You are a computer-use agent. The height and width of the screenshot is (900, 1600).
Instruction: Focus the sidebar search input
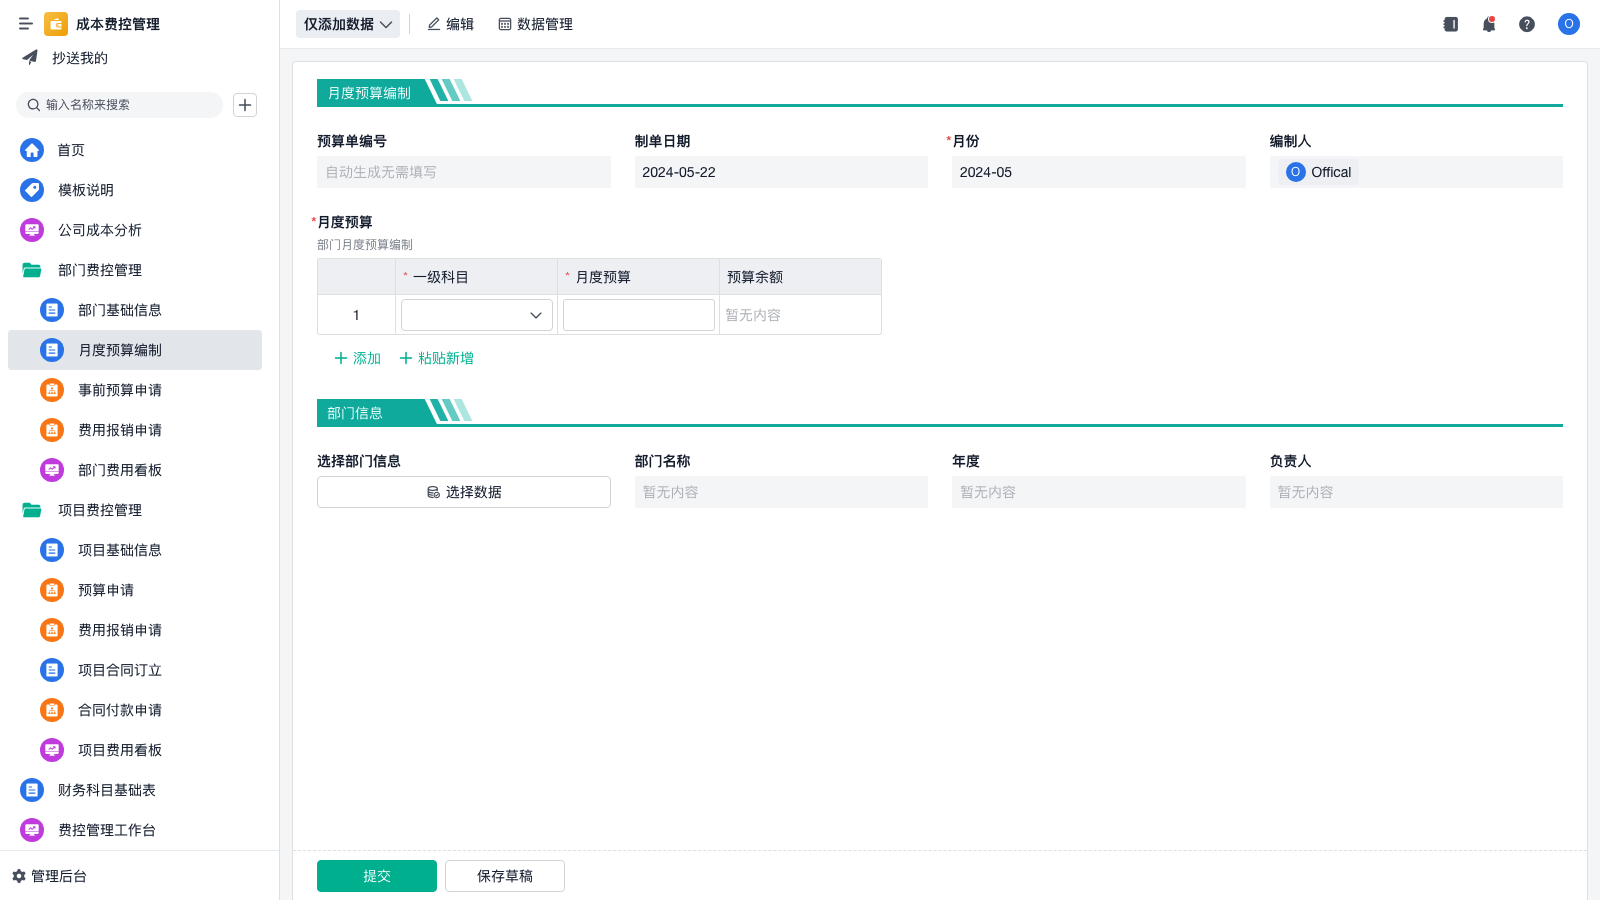point(120,105)
